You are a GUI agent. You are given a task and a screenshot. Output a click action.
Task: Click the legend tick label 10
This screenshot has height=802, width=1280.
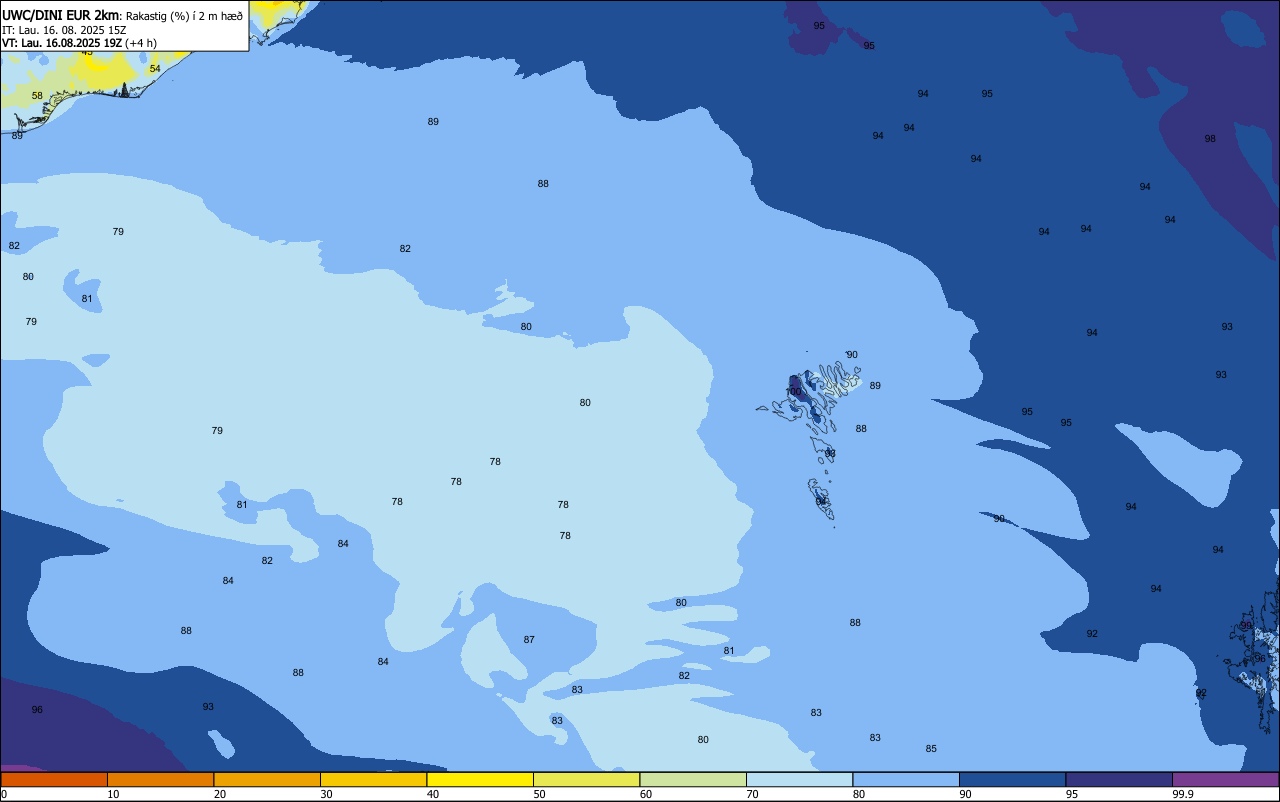pos(113,794)
